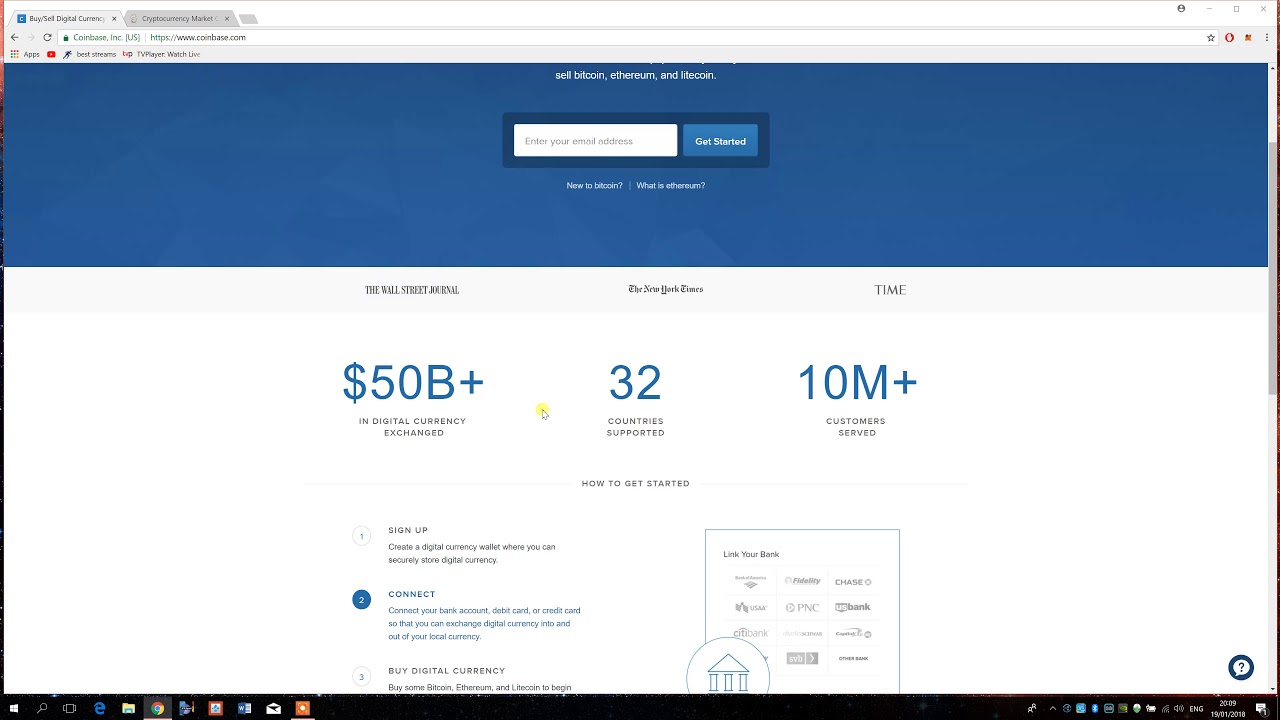The height and width of the screenshot is (720, 1280).
Task: Click the ENG language indicator in tray
Action: click(x=1196, y=708)
